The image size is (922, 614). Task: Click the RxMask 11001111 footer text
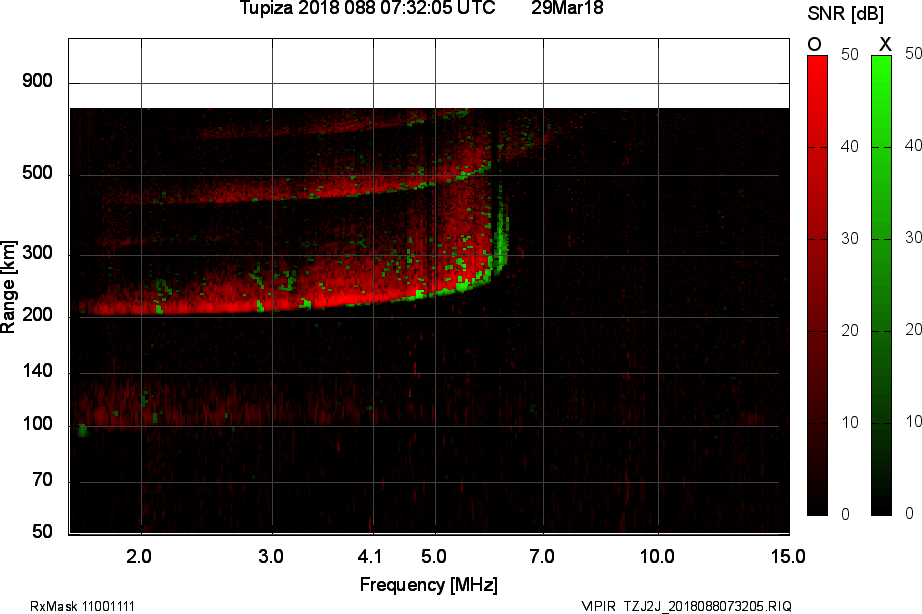point(82,606)
